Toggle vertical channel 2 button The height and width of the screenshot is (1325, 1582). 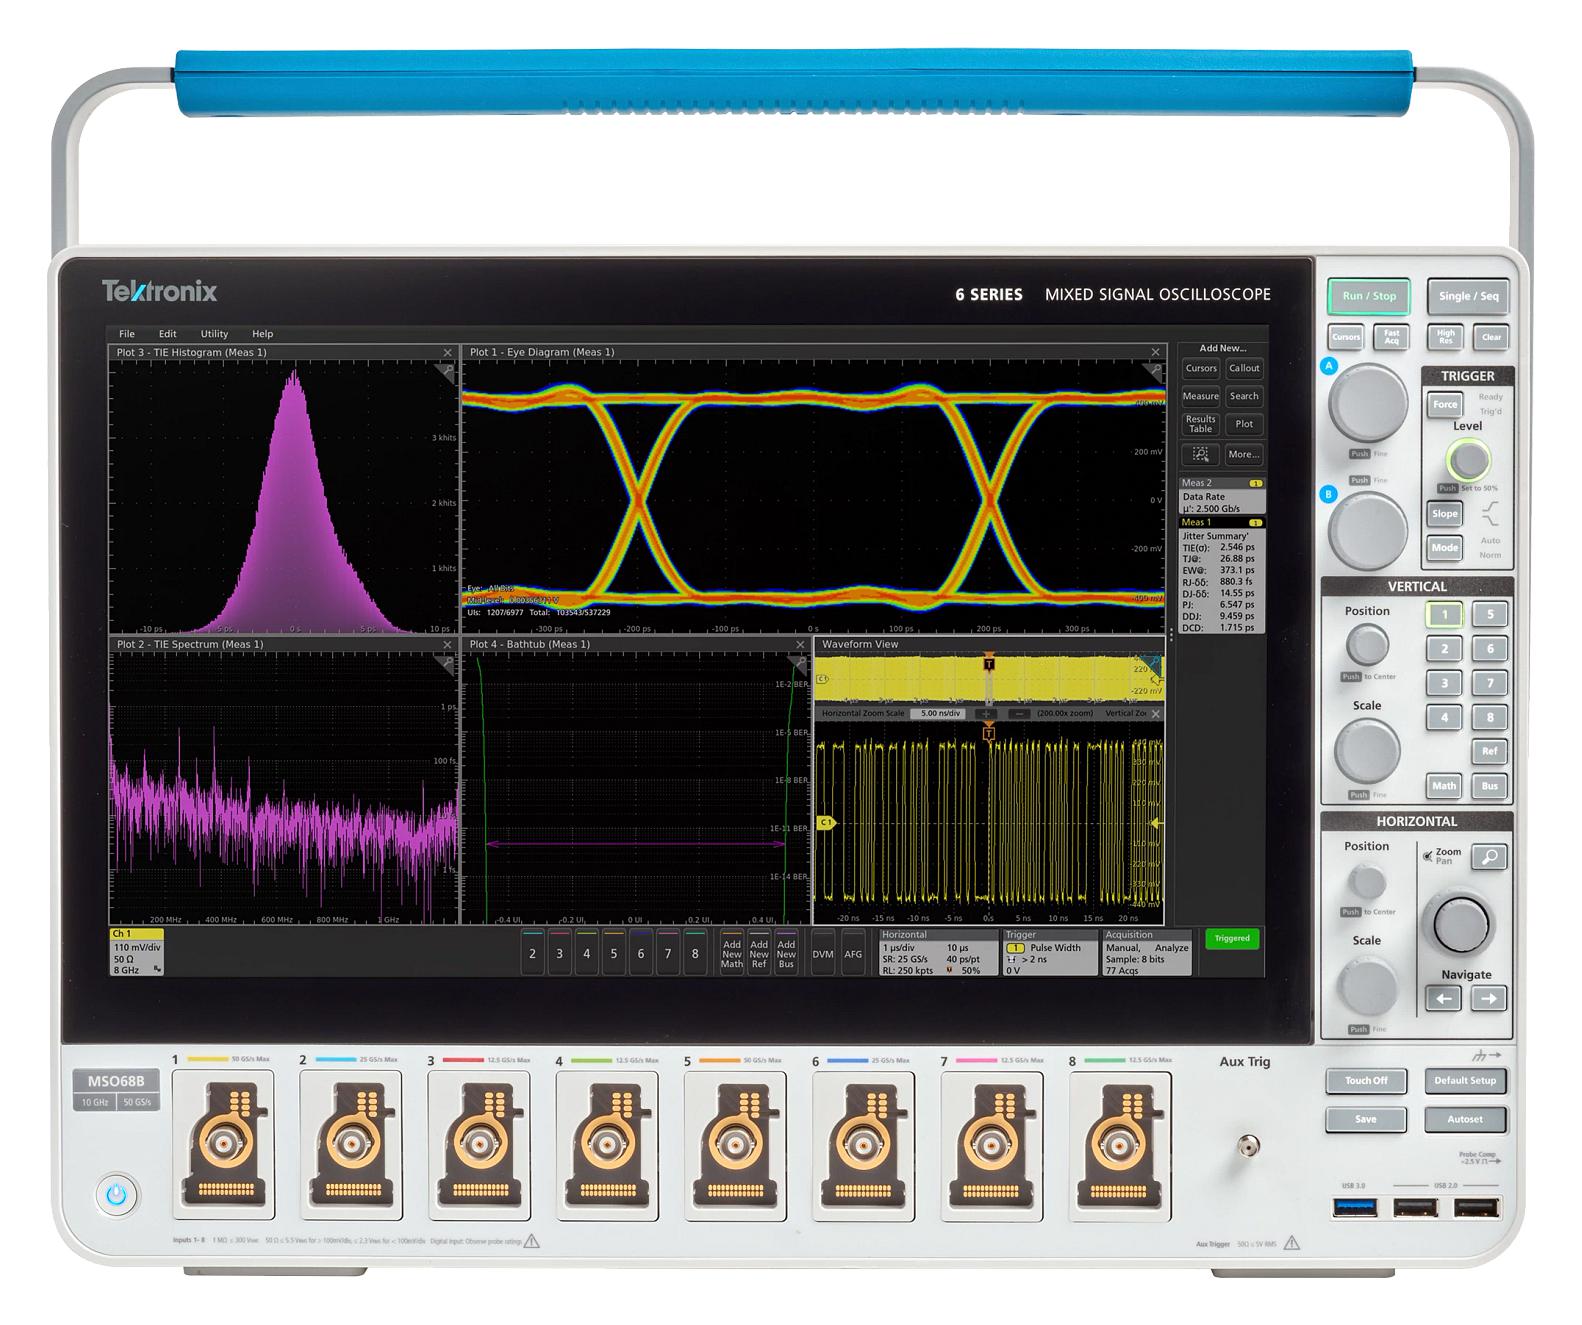point(1444,649)
